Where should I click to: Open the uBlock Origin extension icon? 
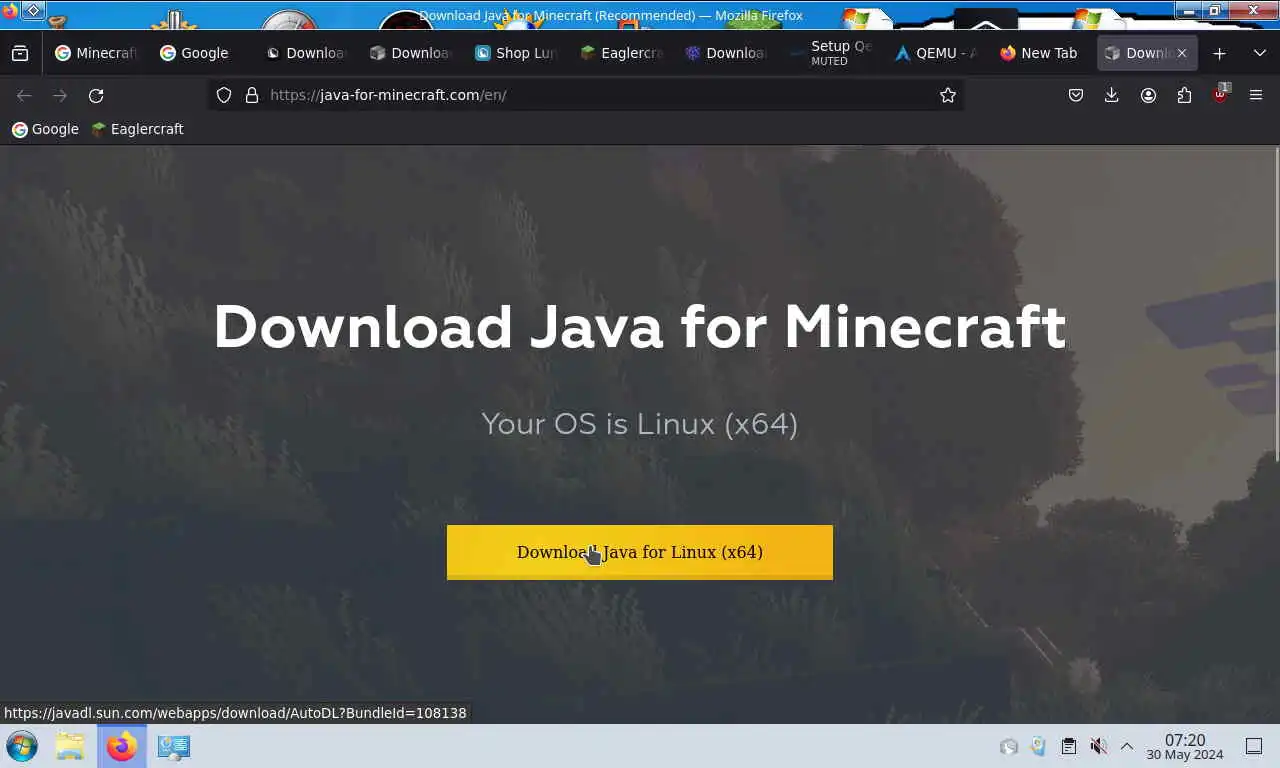click(x=1220, y=95)
